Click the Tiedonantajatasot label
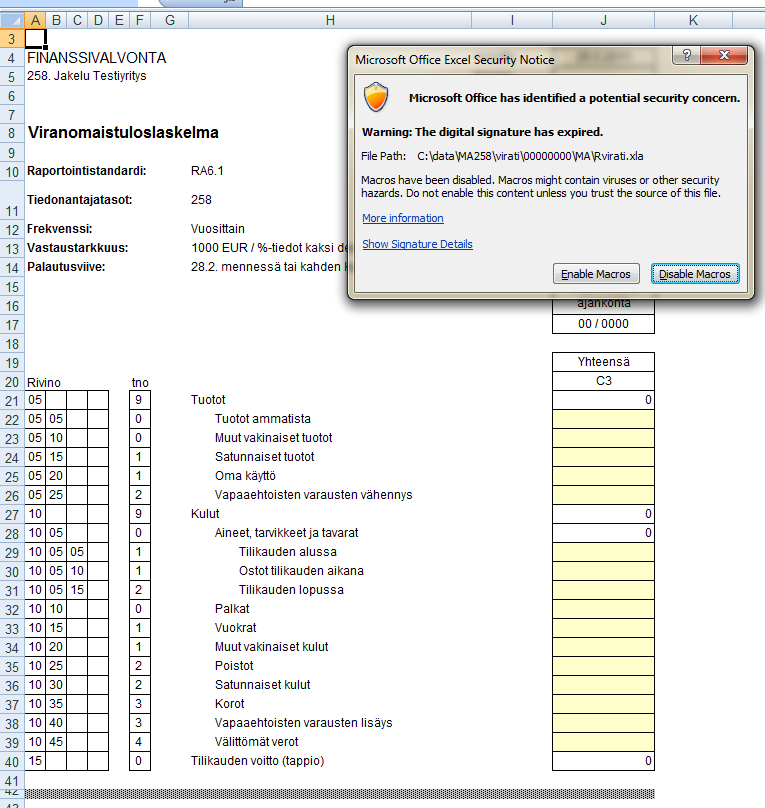Screen dimensions: 765x808 [x=80, y=199]
